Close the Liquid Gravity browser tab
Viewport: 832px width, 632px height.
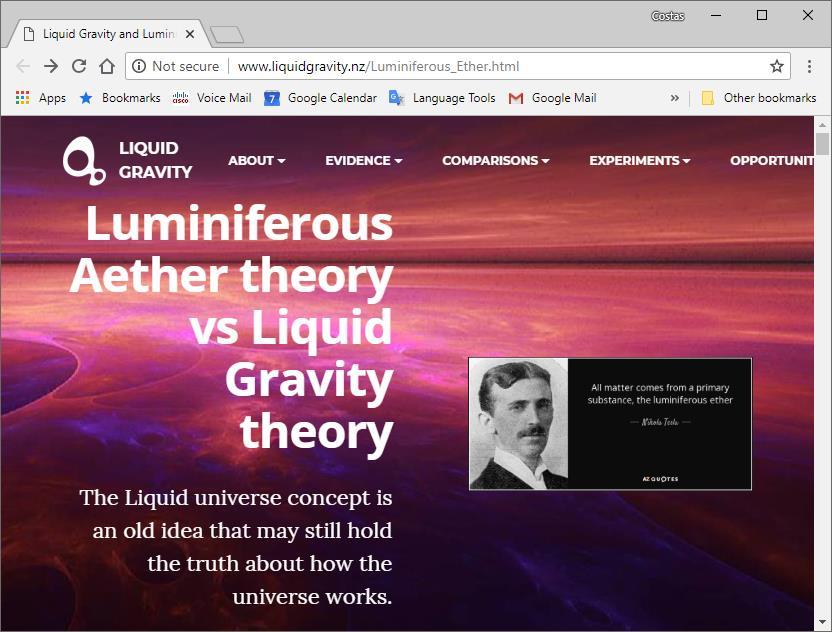click(189, 34)
